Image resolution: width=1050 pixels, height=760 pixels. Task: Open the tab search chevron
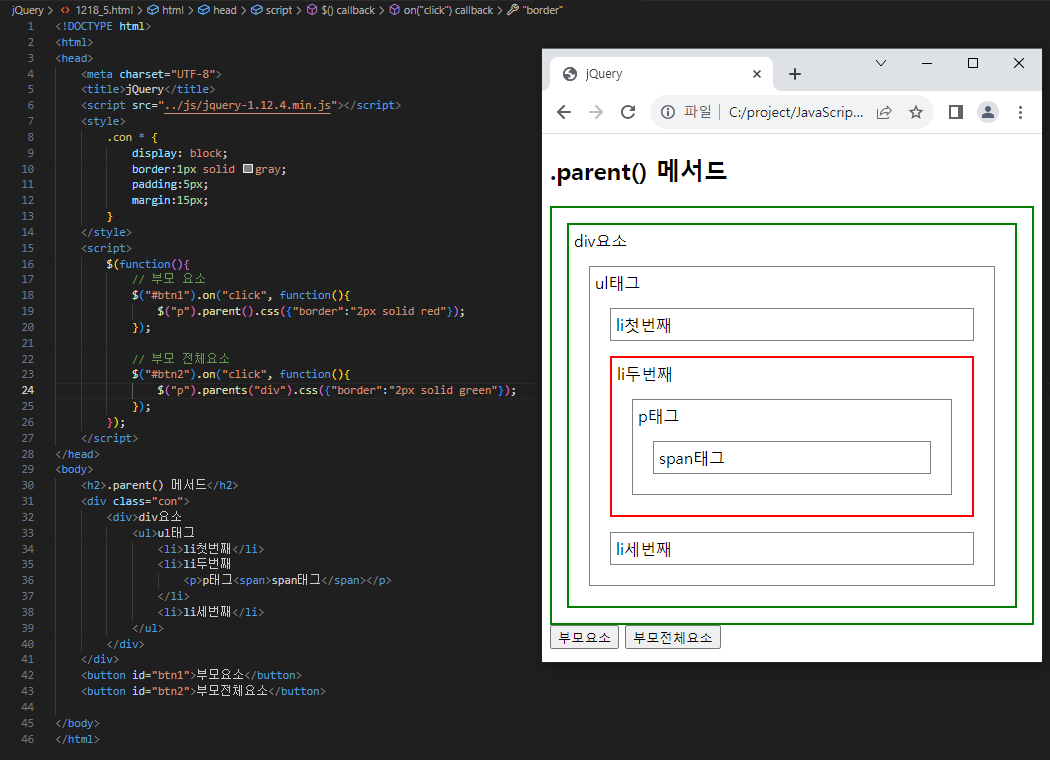coord(881,63)
